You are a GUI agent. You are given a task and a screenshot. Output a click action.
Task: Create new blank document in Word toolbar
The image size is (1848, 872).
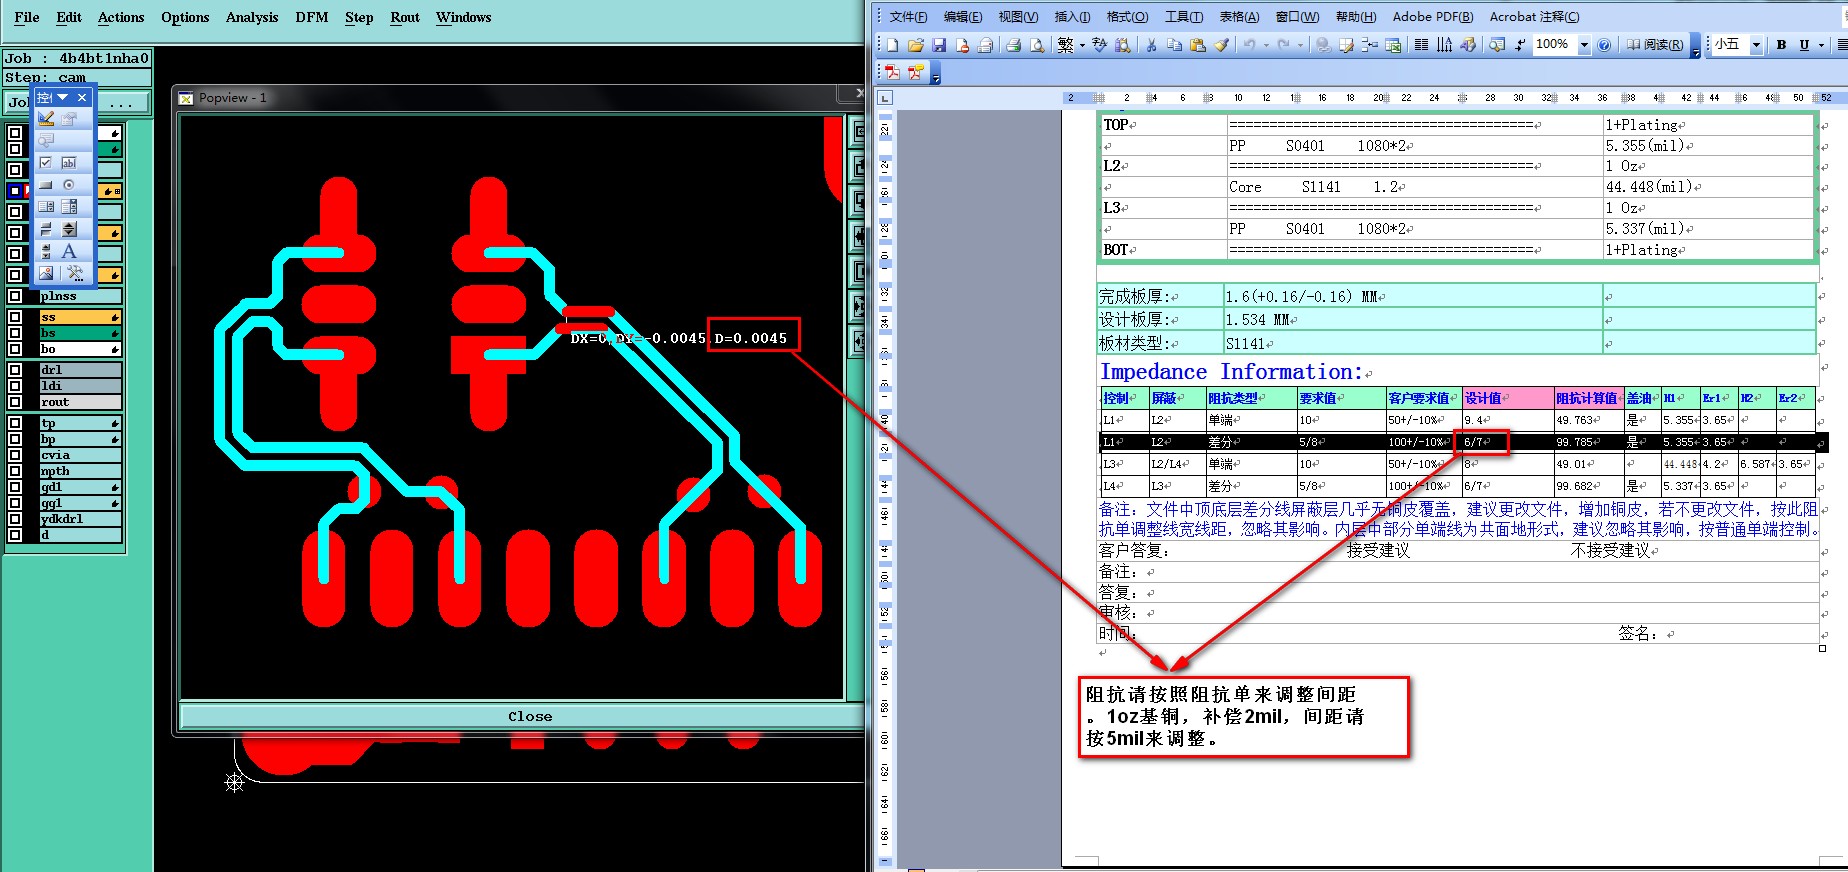892,45
